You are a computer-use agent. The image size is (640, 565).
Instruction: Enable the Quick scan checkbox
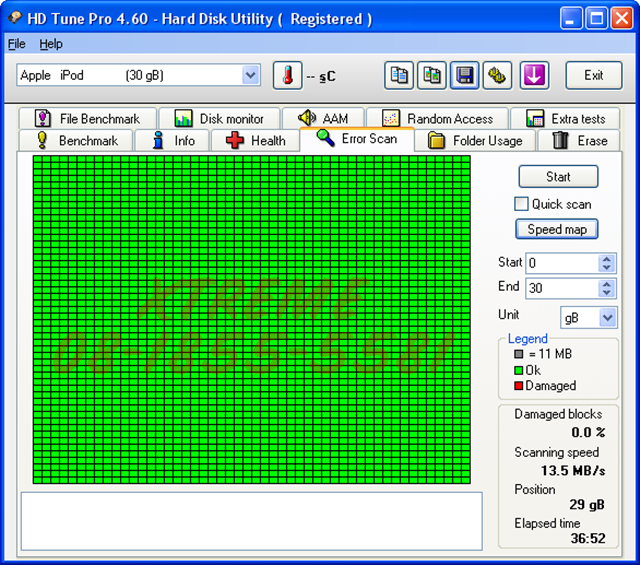pyautogui.click(x=521, y=204)
